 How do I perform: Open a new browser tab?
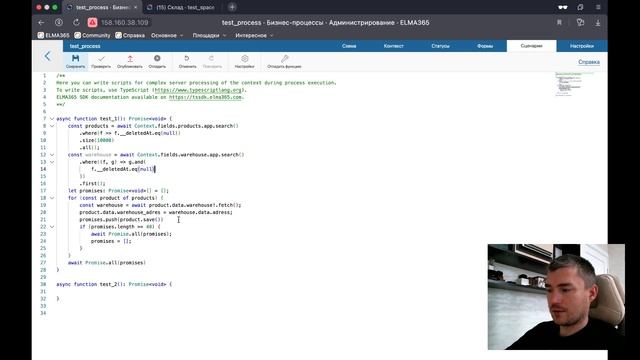pos(232,7)
